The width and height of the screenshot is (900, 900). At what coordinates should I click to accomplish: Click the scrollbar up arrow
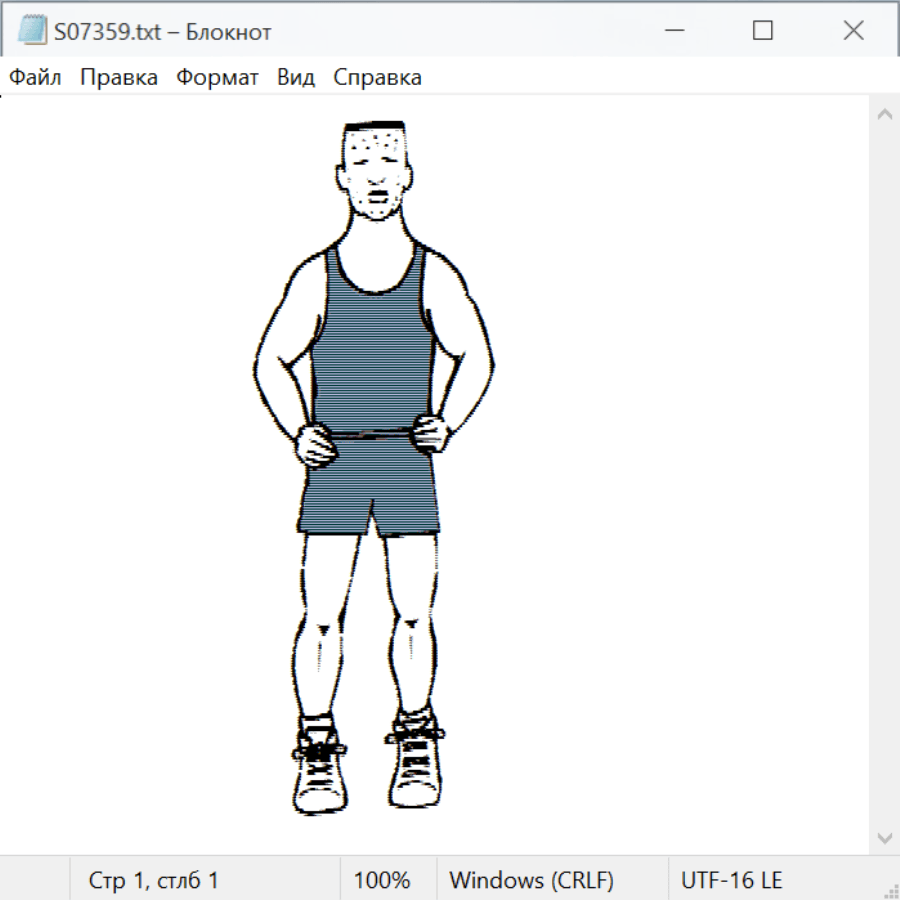(x=884, y=114)
